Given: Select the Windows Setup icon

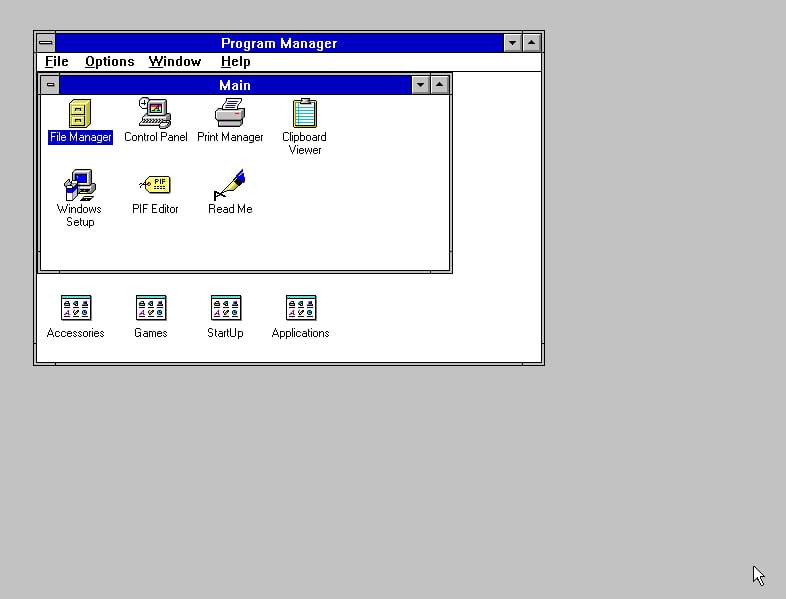Looking at the screenshot, I should pyautogui.click(x=80, y=185).
